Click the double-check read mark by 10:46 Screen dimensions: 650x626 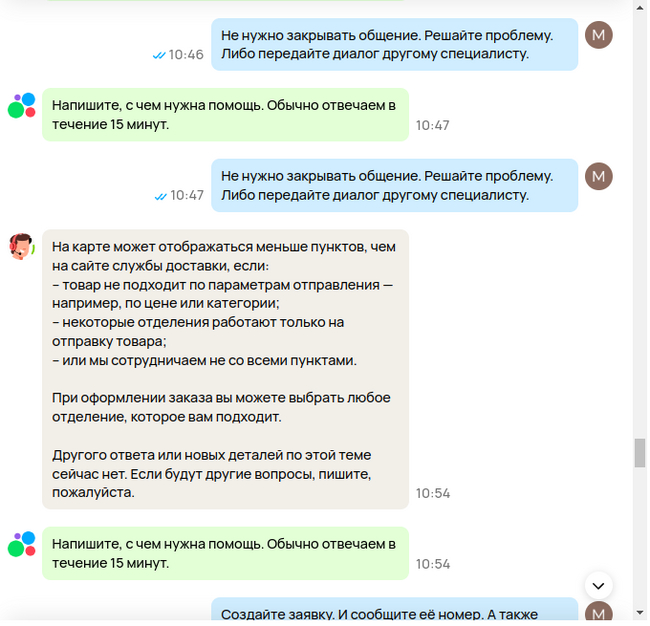click(160, 55)
